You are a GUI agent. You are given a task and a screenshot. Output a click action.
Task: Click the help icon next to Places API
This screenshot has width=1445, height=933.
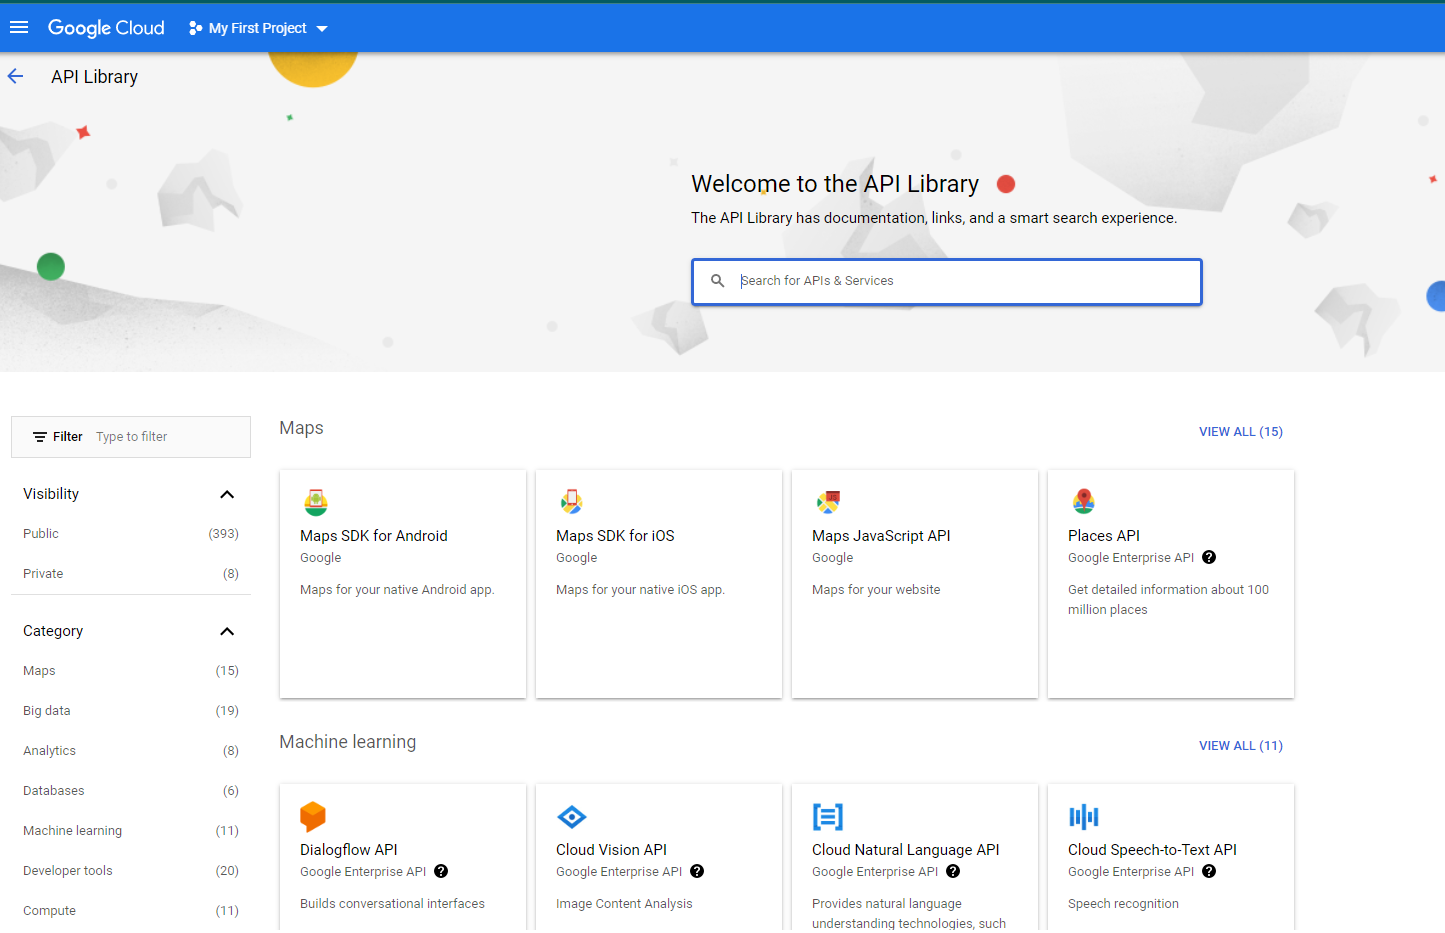[1209, 558]
